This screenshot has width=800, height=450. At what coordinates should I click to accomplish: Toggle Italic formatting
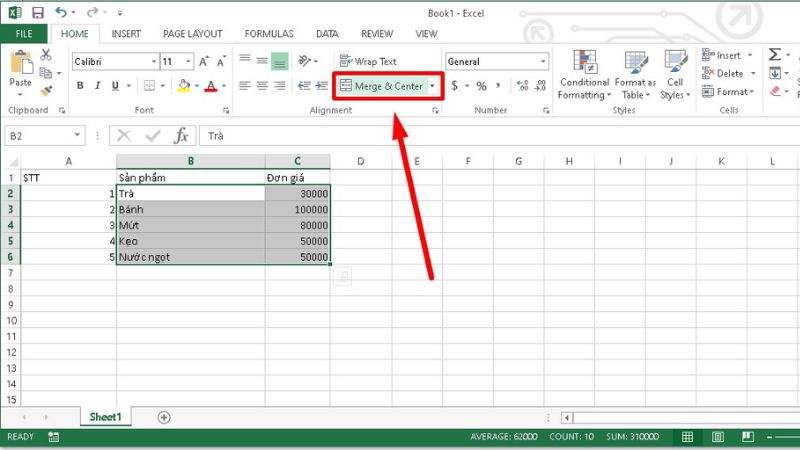point(97,86)
